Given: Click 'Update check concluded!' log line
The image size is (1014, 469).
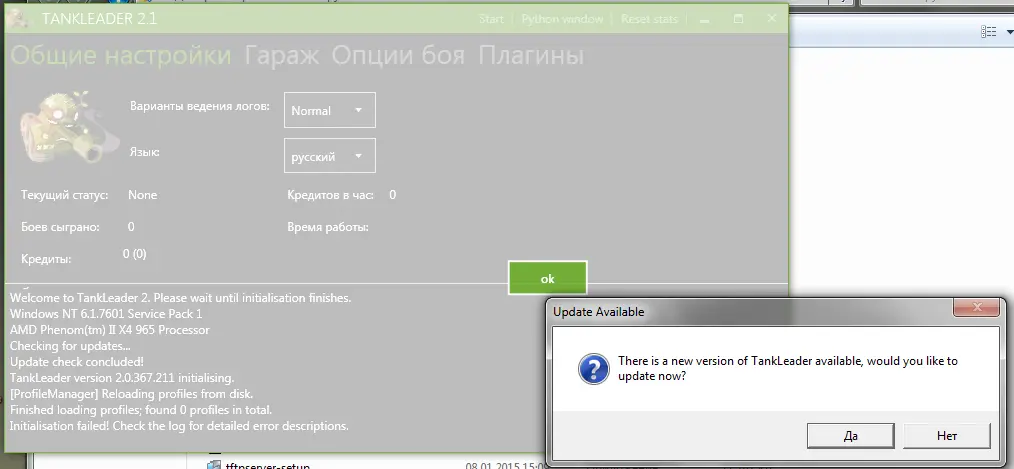Looking at the screenshot, I should click(x=77, y=362).
